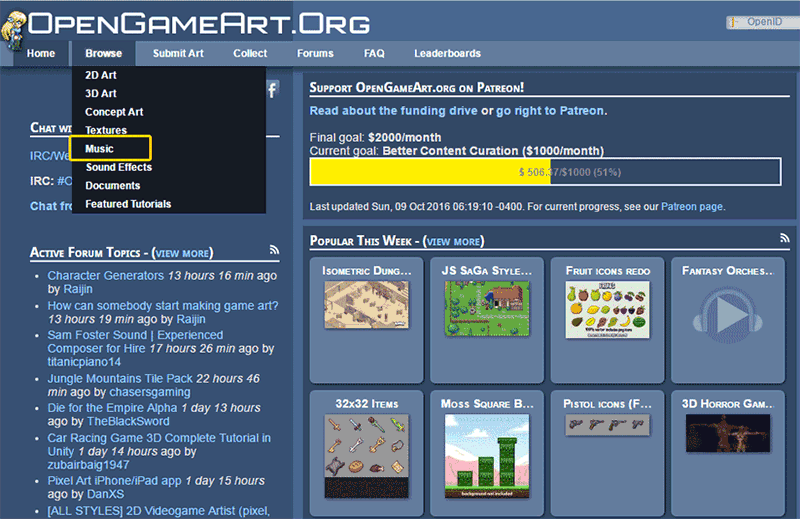The image size is (800, 519).
Task: Choose Textures in the dropdown
Action: coord(106,130)
